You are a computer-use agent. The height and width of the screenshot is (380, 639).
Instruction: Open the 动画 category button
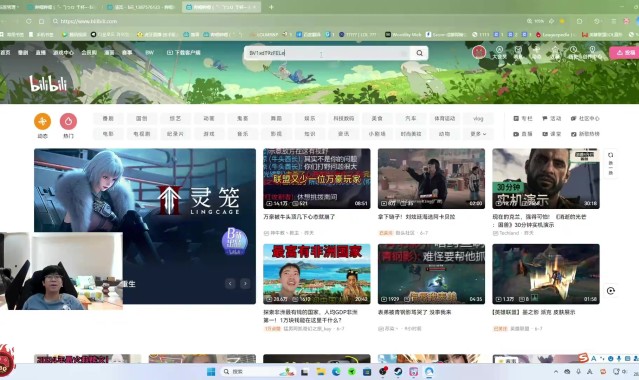coord(209,118)
